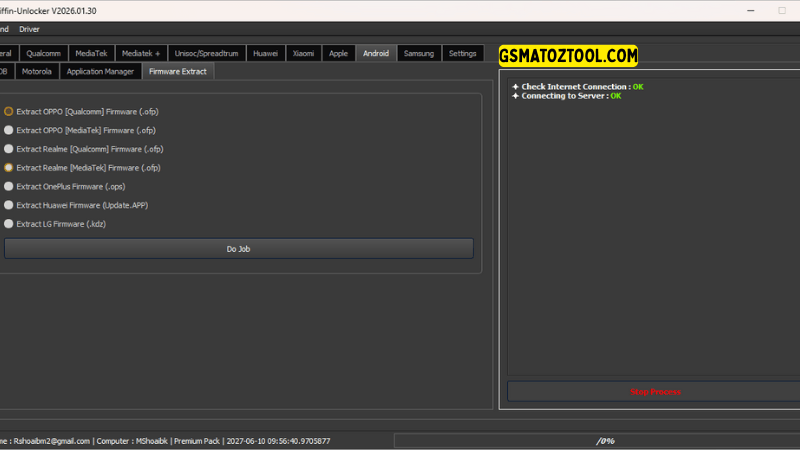Image resolution: width=800 pixels, height=450 pixels.
Task: Click the progress bar at bottom
Action: 594,440
